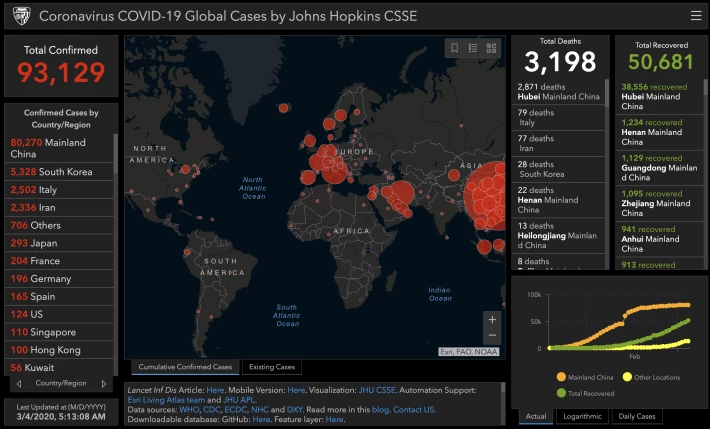
Task: Select Kuwait in country list
Action: [x=59, y=368]
